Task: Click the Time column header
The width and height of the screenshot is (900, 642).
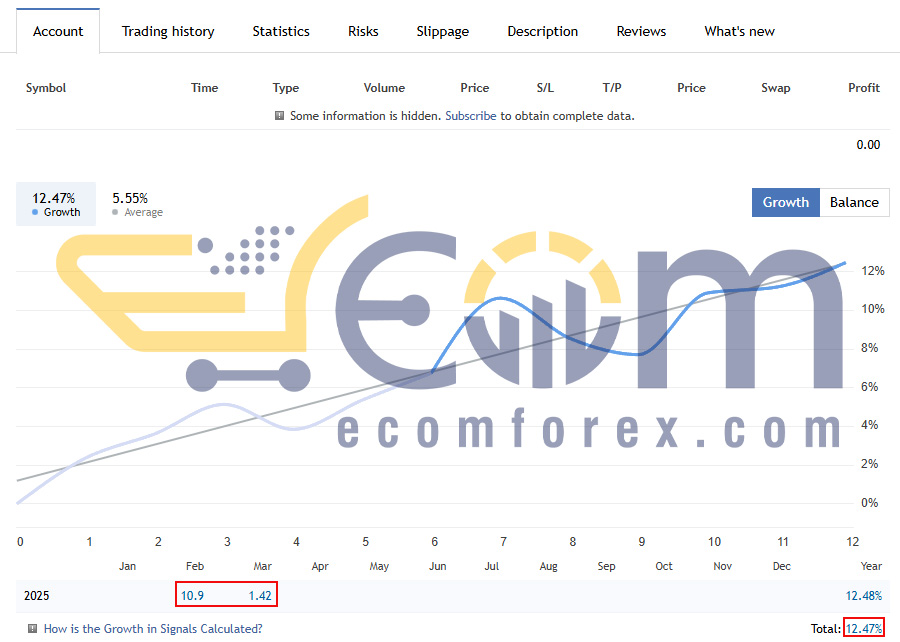Action: click(x=204, y=88)
